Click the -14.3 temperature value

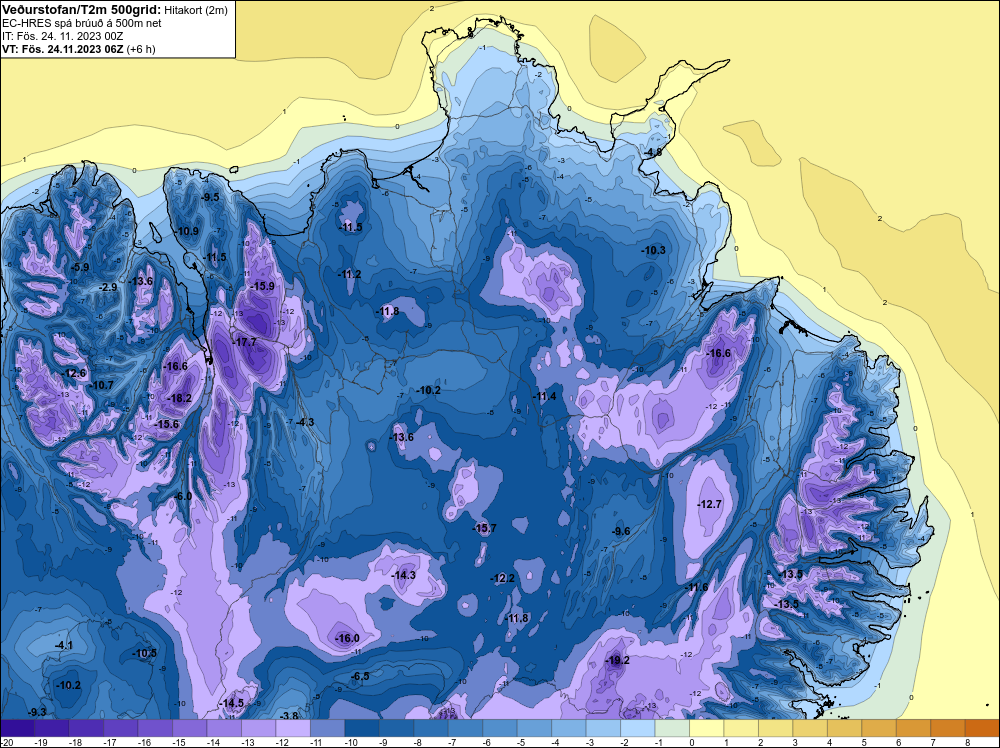coord(403,575)
